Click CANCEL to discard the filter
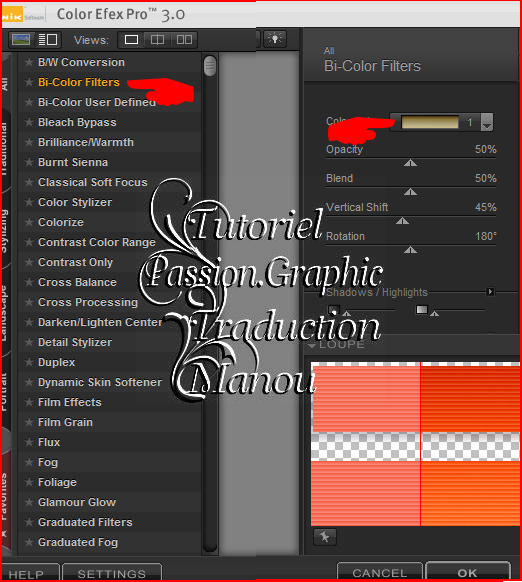This screenshot has width=522, height=582. [x=379, y=572]
